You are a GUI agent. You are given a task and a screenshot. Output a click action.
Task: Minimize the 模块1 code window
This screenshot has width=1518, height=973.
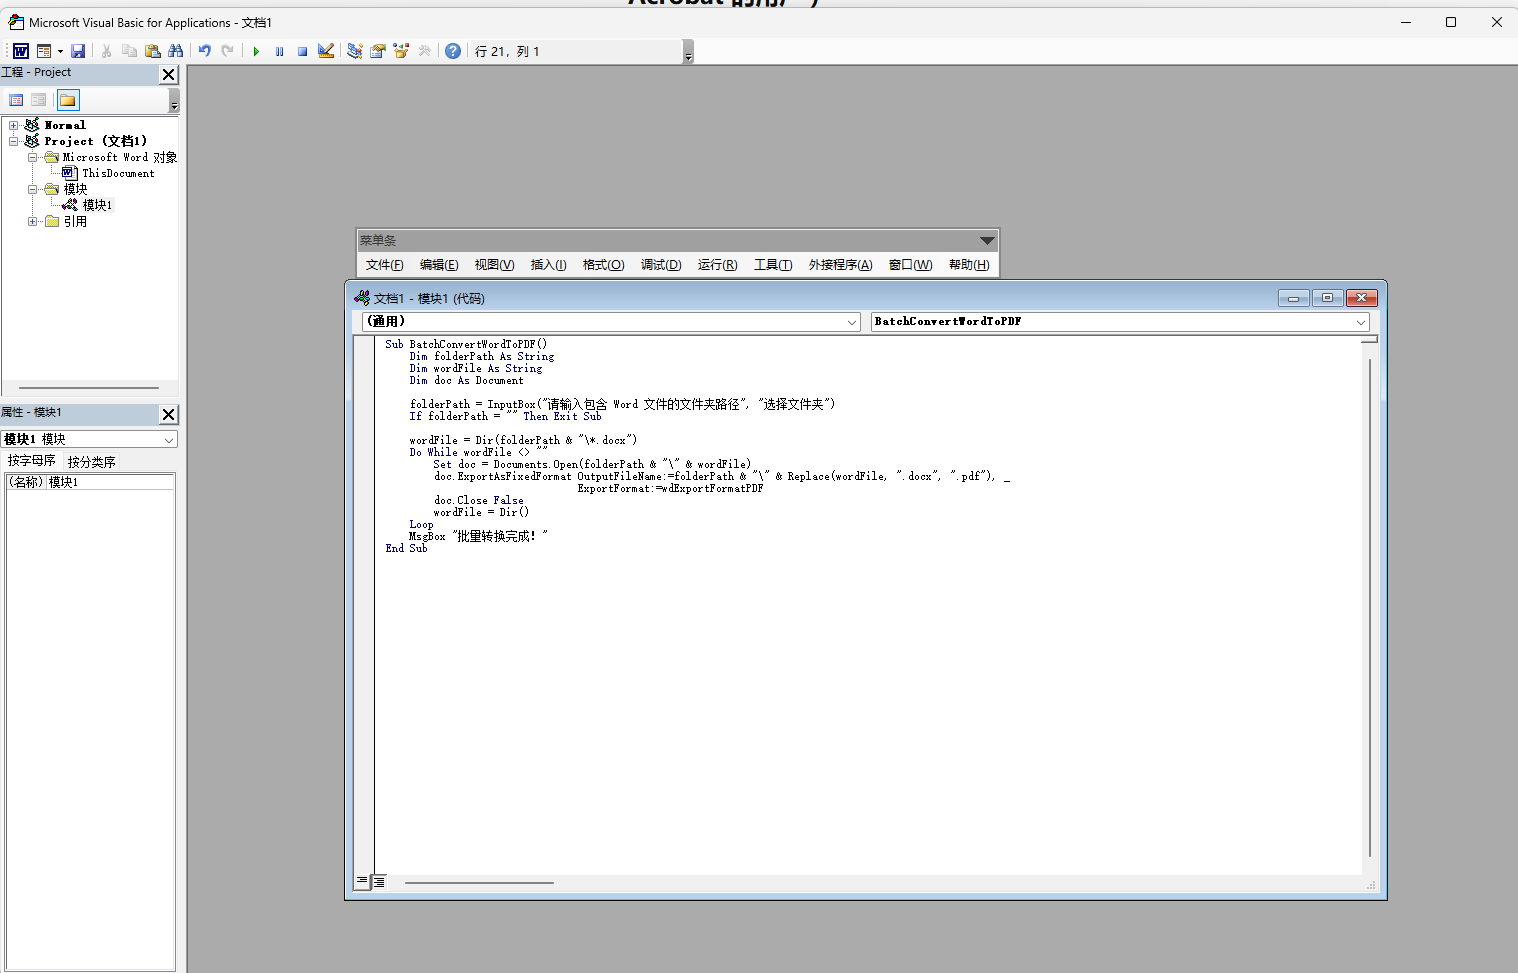(1293, 298)
